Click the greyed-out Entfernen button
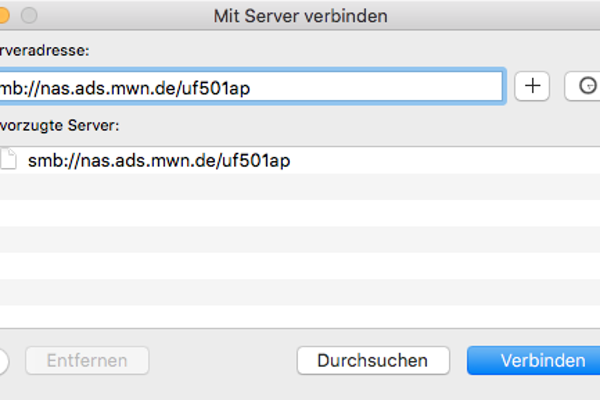The image size is (600, 400). (x=86, y=361)
